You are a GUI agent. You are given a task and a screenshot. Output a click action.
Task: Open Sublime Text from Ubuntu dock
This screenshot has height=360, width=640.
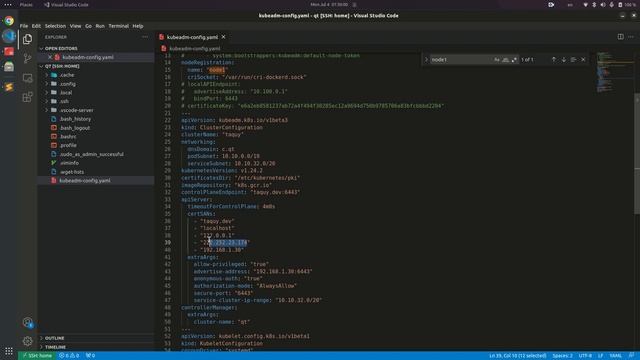click(x=9, y=87)
